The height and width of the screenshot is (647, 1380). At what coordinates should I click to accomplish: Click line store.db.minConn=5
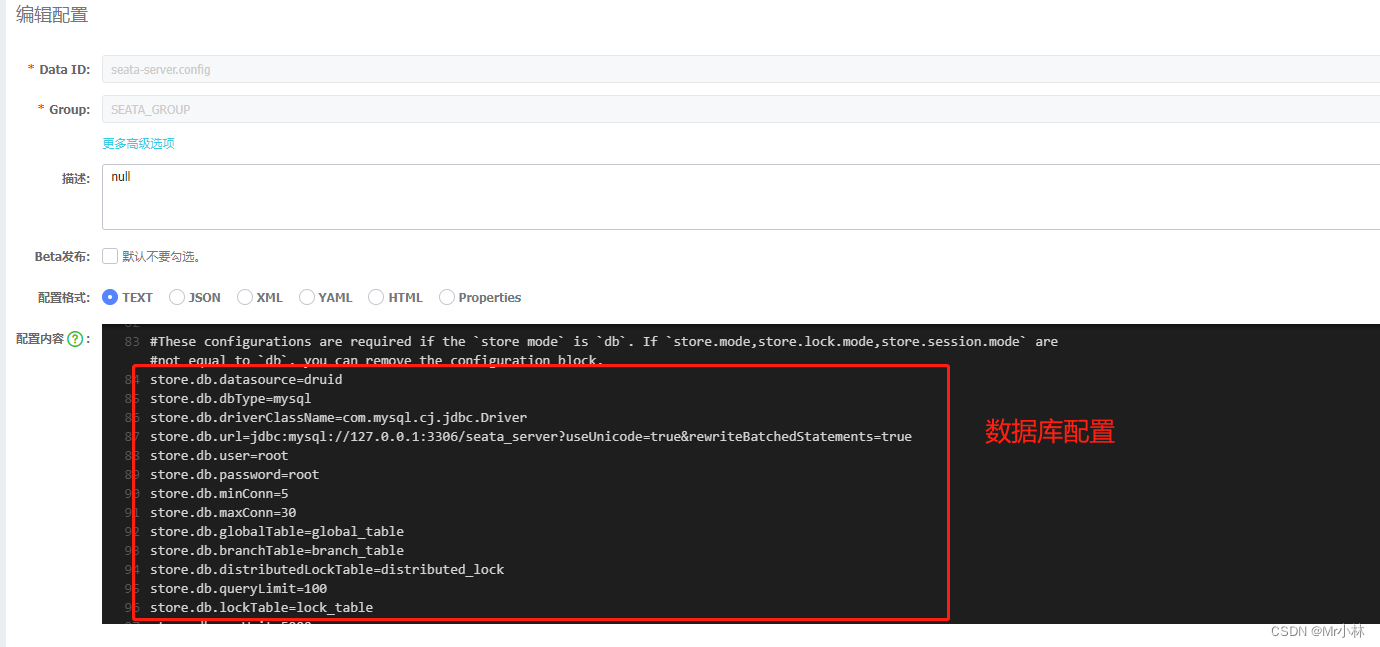pyautogui.click(x=219, y=493)
